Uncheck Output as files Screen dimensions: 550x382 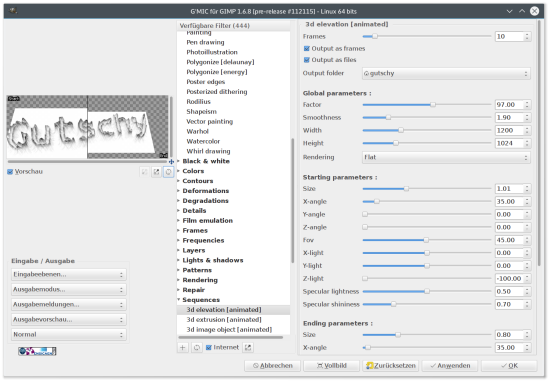(307, 60)
